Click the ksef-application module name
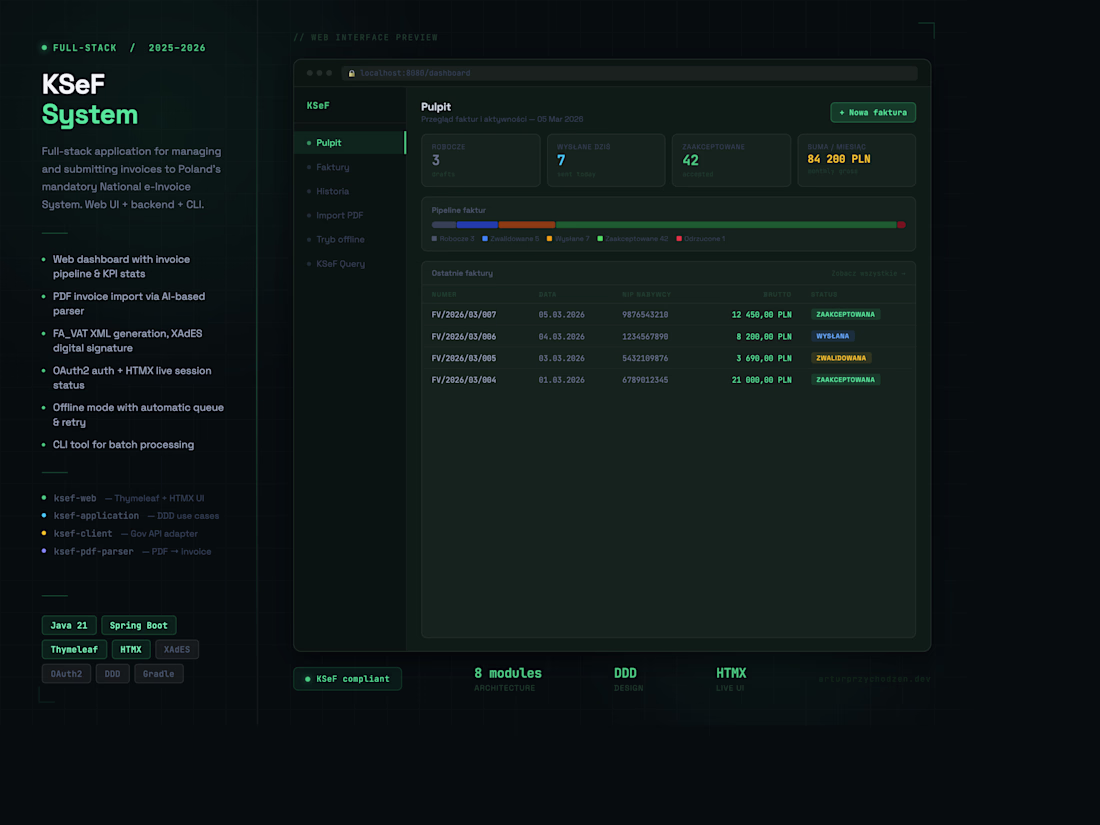1100x825 pixels. pyautogui.click(x=96, y=516)
